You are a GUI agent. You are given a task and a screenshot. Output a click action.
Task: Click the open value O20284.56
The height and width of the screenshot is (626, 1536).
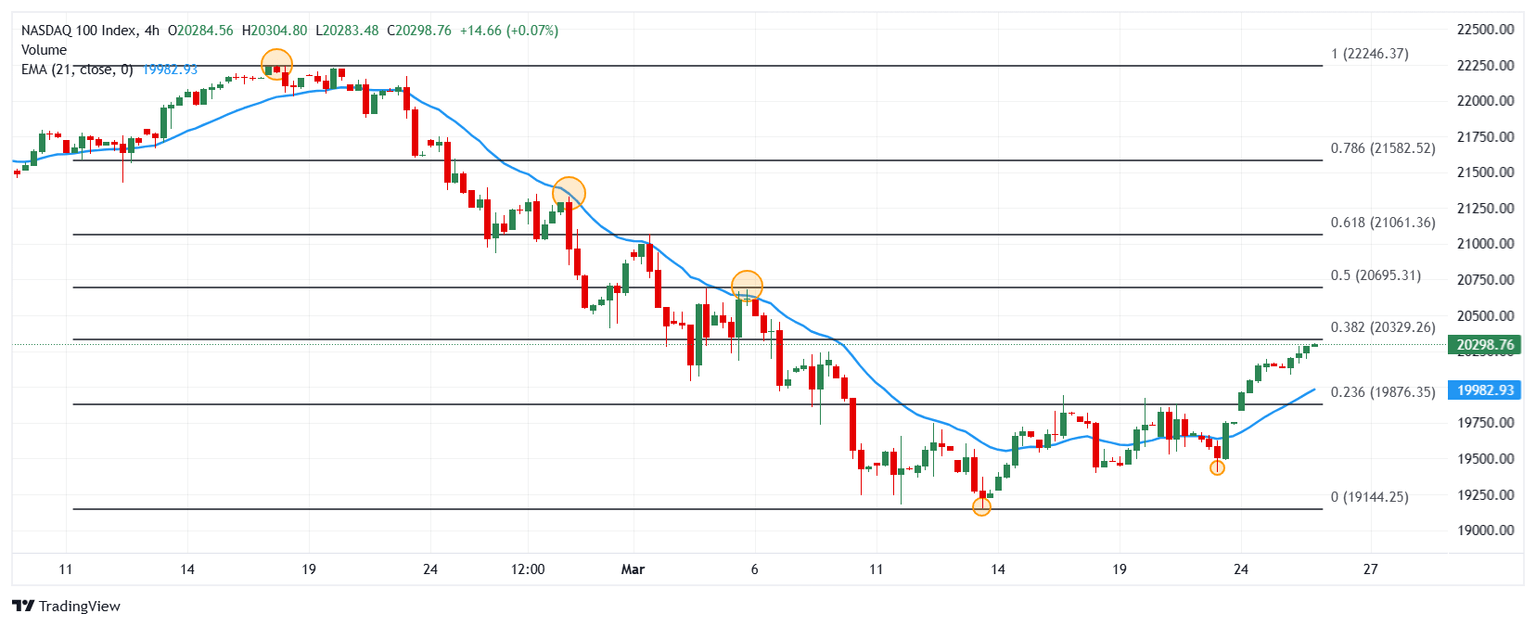click(203, 31)
